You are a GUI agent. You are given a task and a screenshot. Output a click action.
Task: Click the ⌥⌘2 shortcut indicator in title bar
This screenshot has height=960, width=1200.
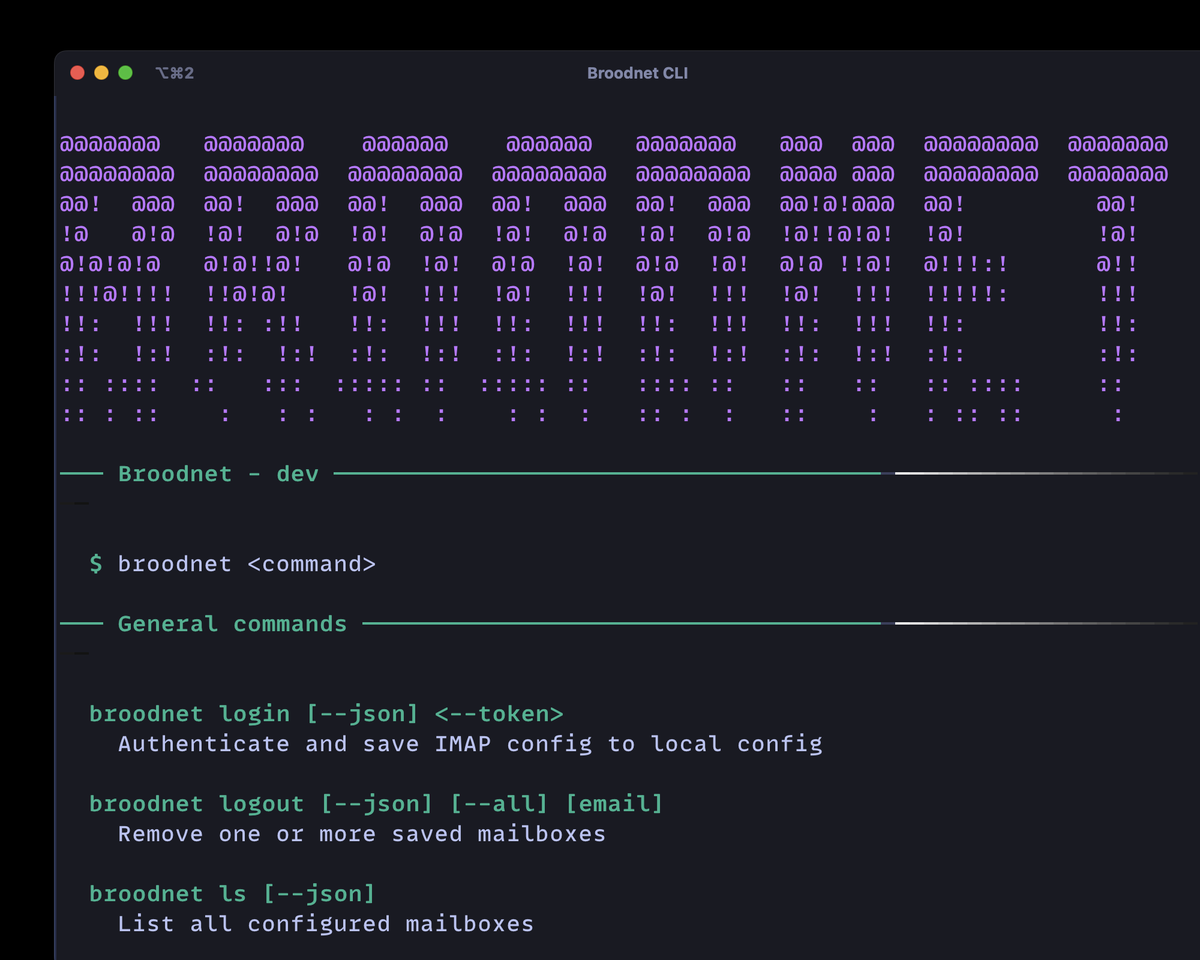point(175,73)
